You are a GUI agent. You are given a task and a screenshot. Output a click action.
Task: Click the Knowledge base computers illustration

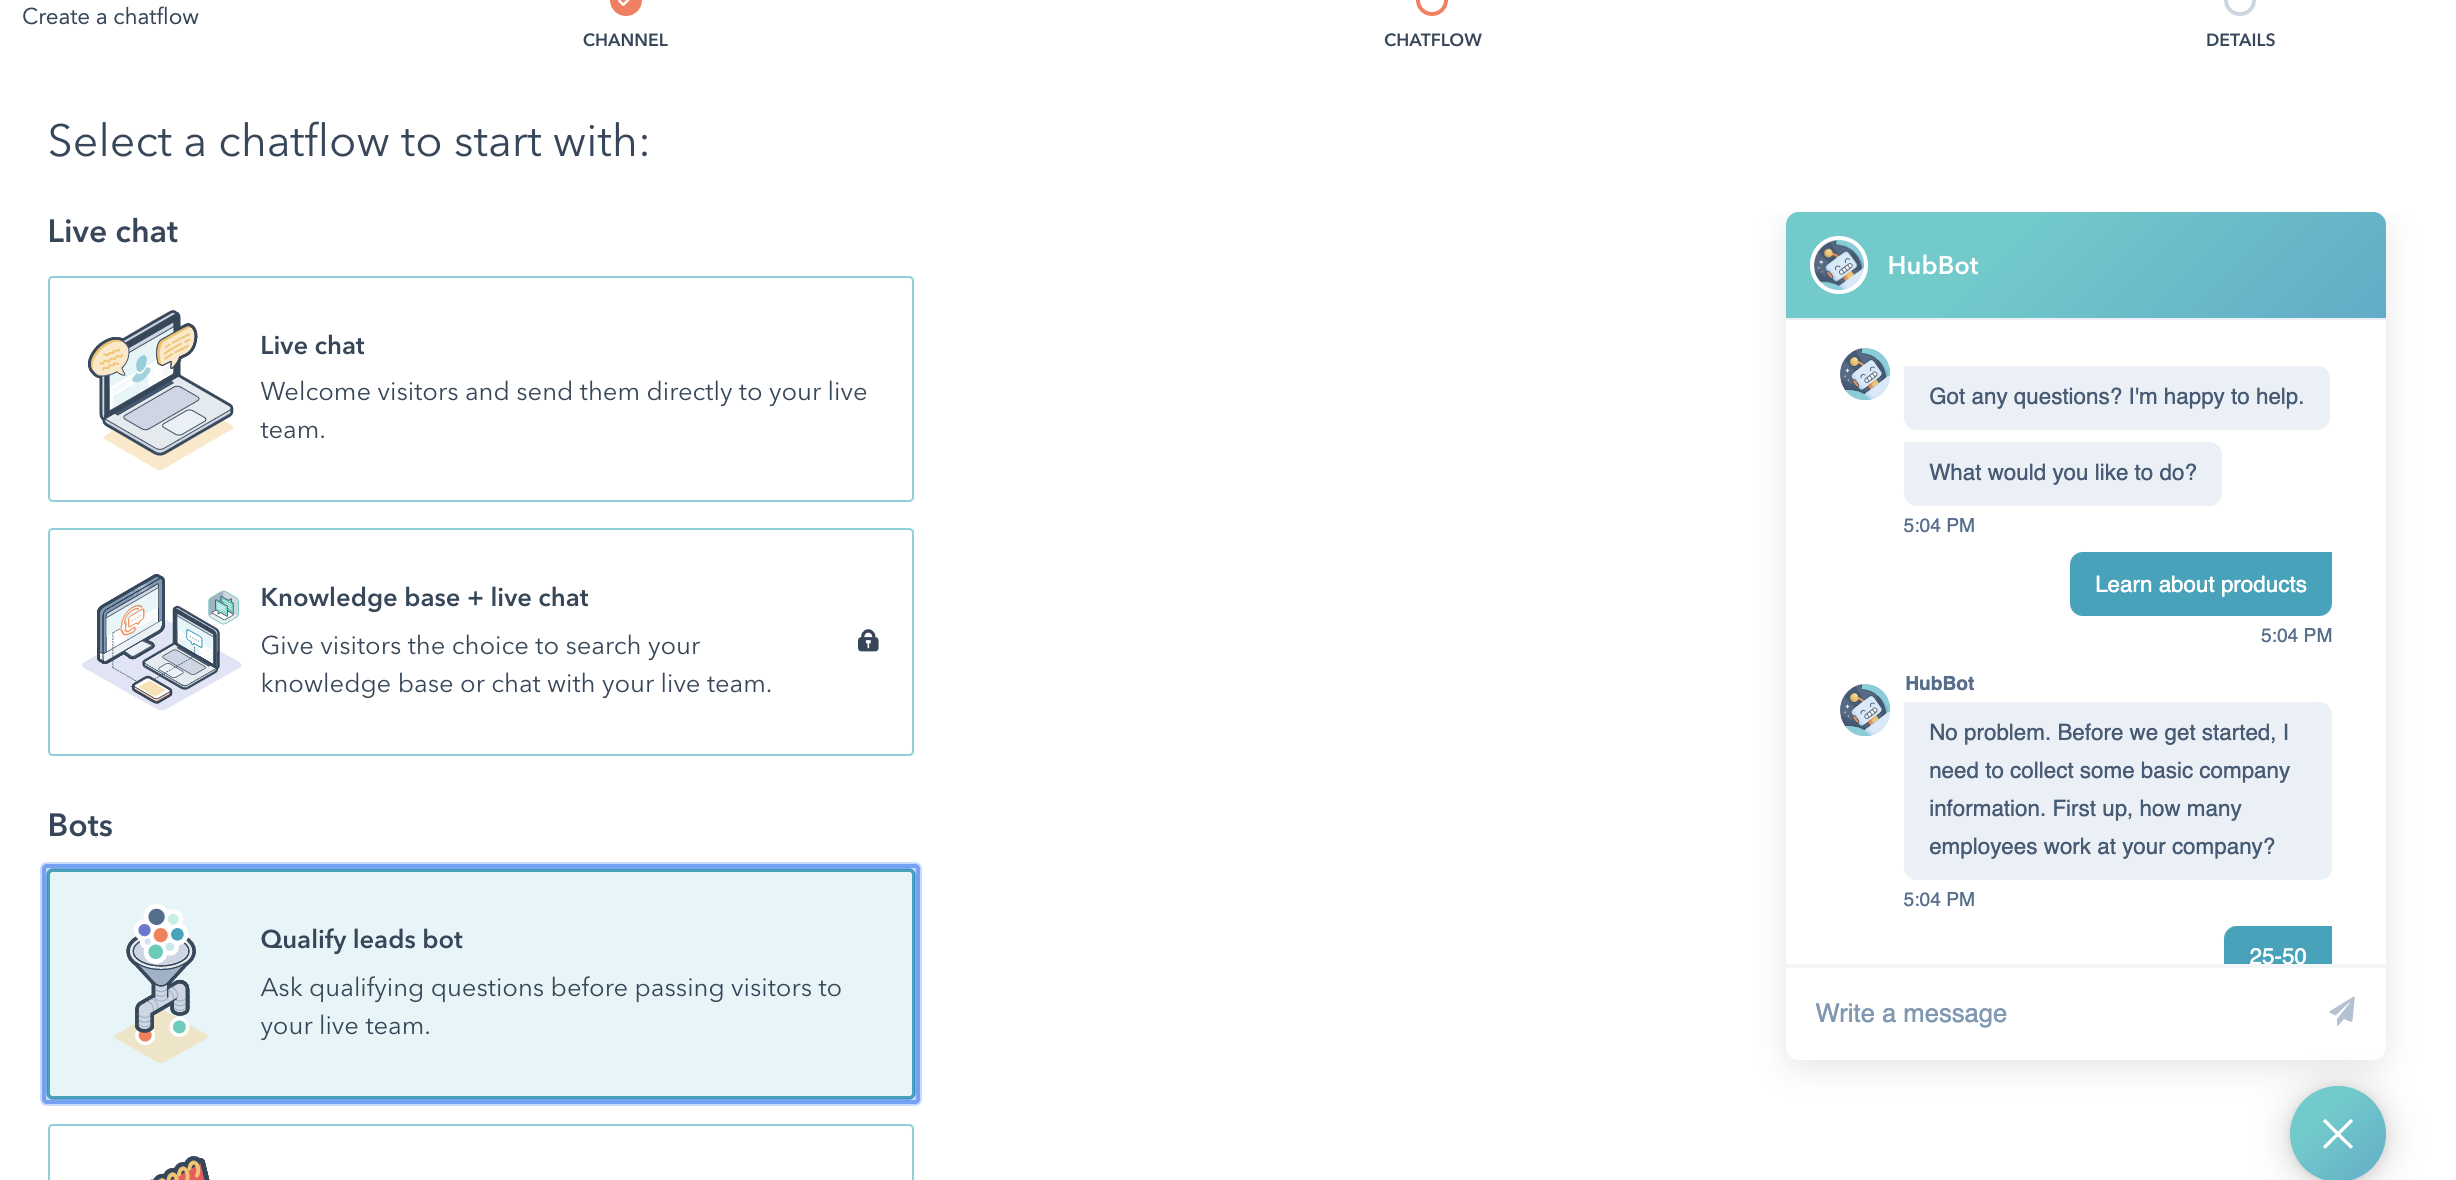coord(162,641)
